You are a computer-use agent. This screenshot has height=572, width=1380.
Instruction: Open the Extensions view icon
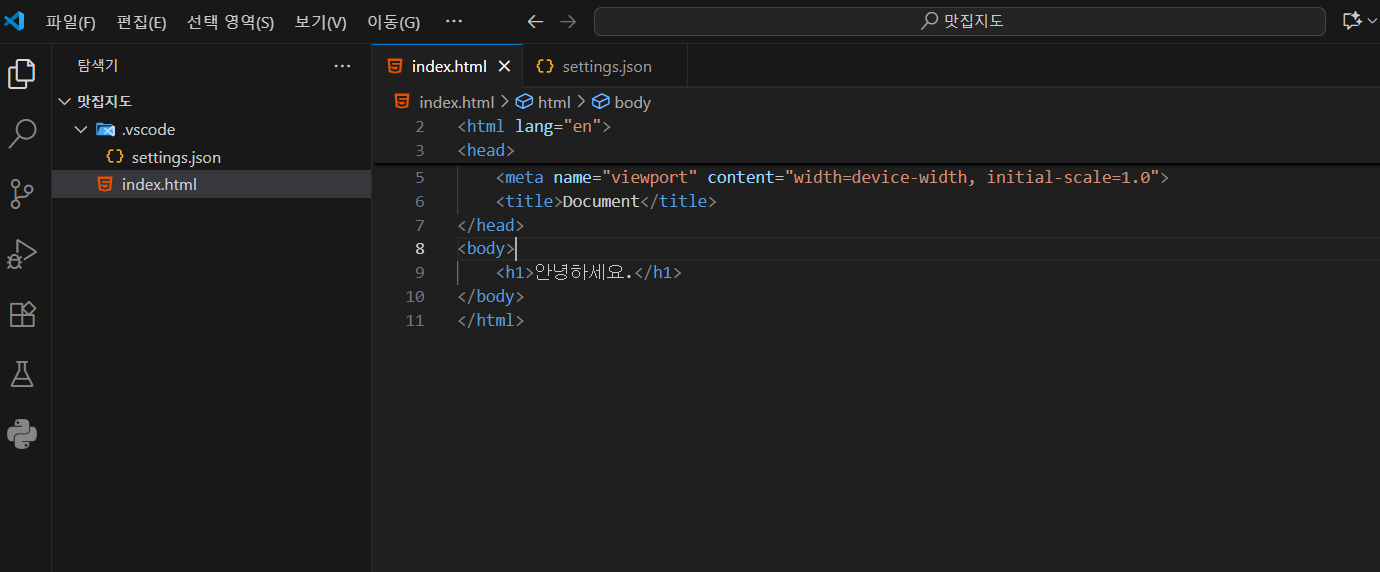tap(22, 314)
